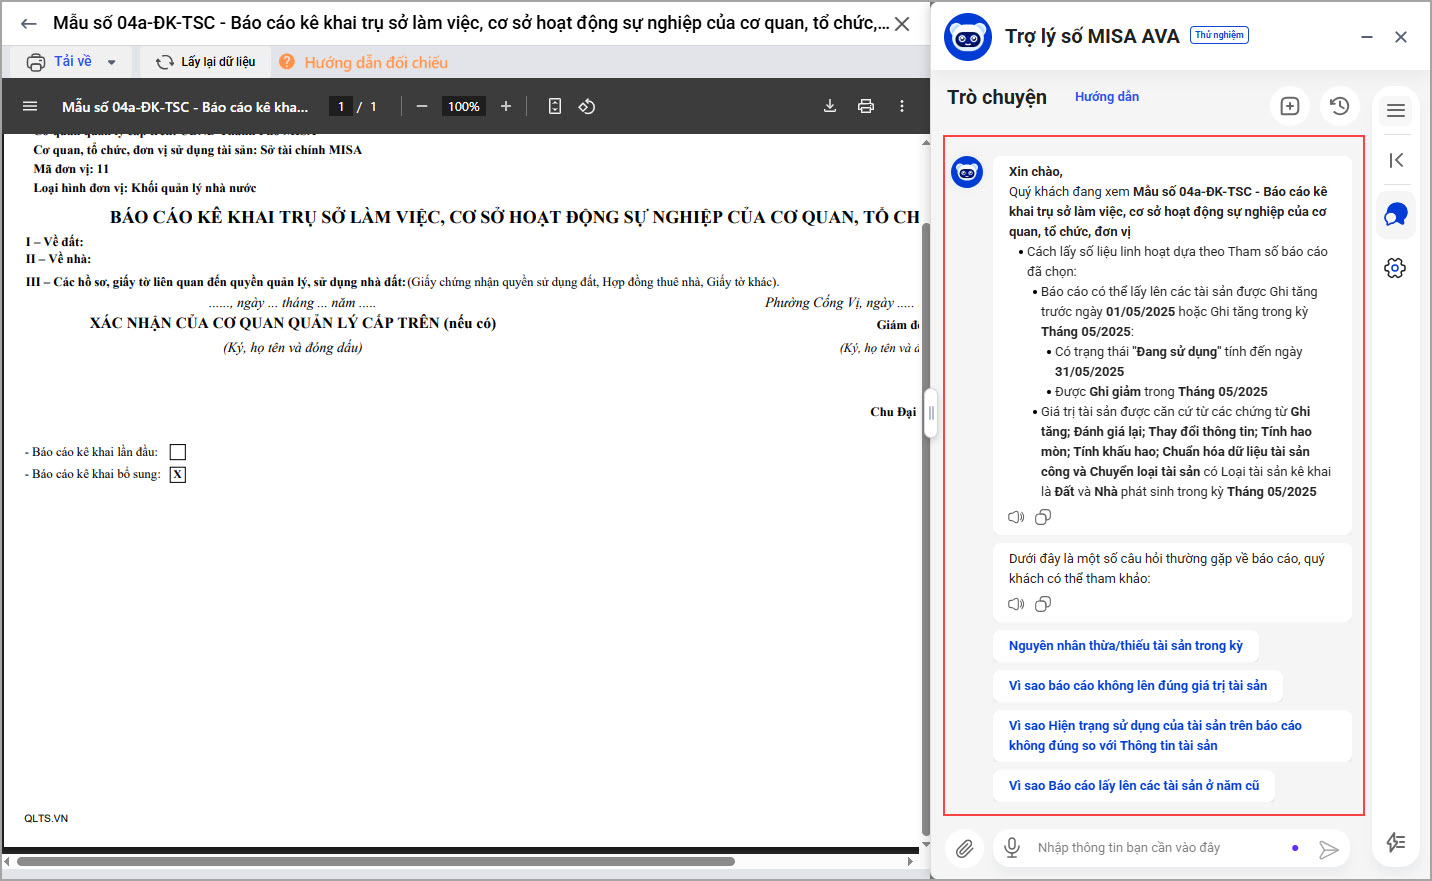Play audio of the FAQ intro message

[x=1016, y=604]
